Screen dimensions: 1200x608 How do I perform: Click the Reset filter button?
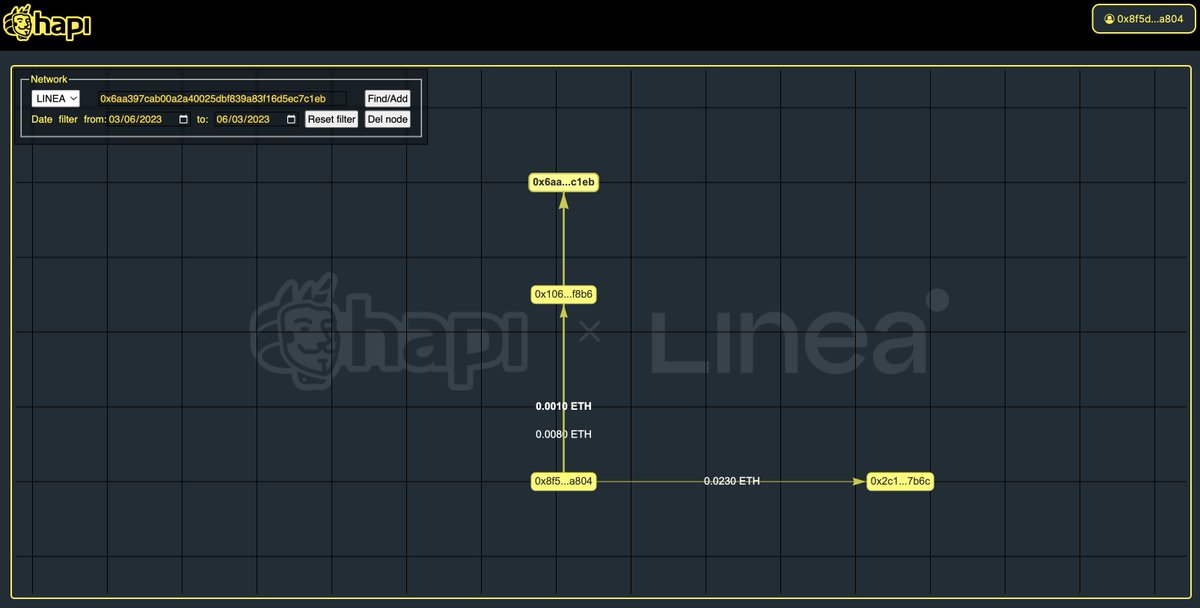coord(331,119)
